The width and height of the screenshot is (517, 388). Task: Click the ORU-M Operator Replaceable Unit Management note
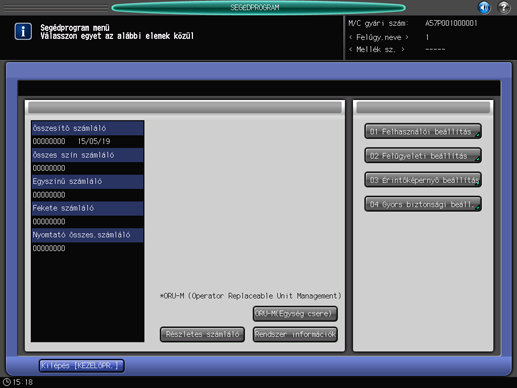coord(250,296)
